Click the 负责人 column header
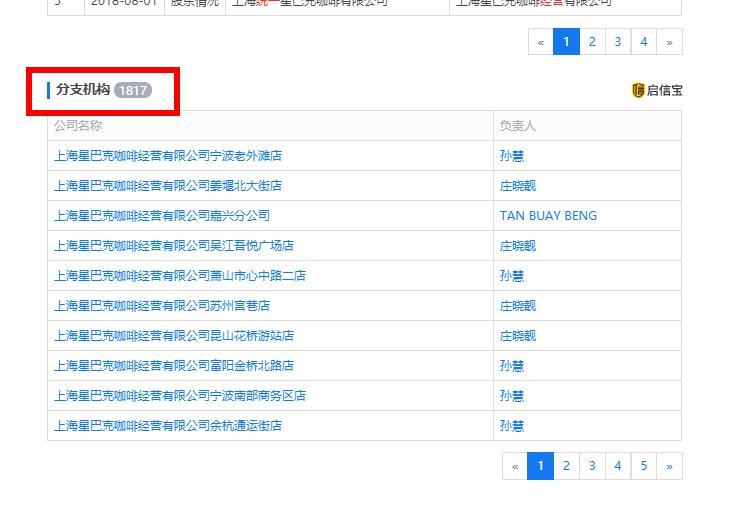The image size is (729, 514). pos(518,125)
